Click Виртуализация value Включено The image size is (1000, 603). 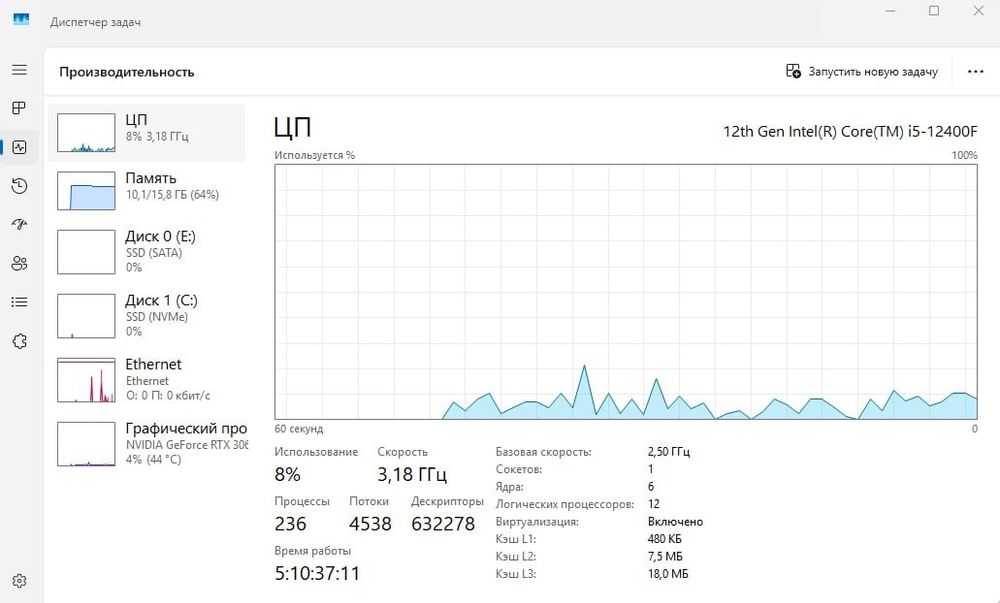coord(675,521)
